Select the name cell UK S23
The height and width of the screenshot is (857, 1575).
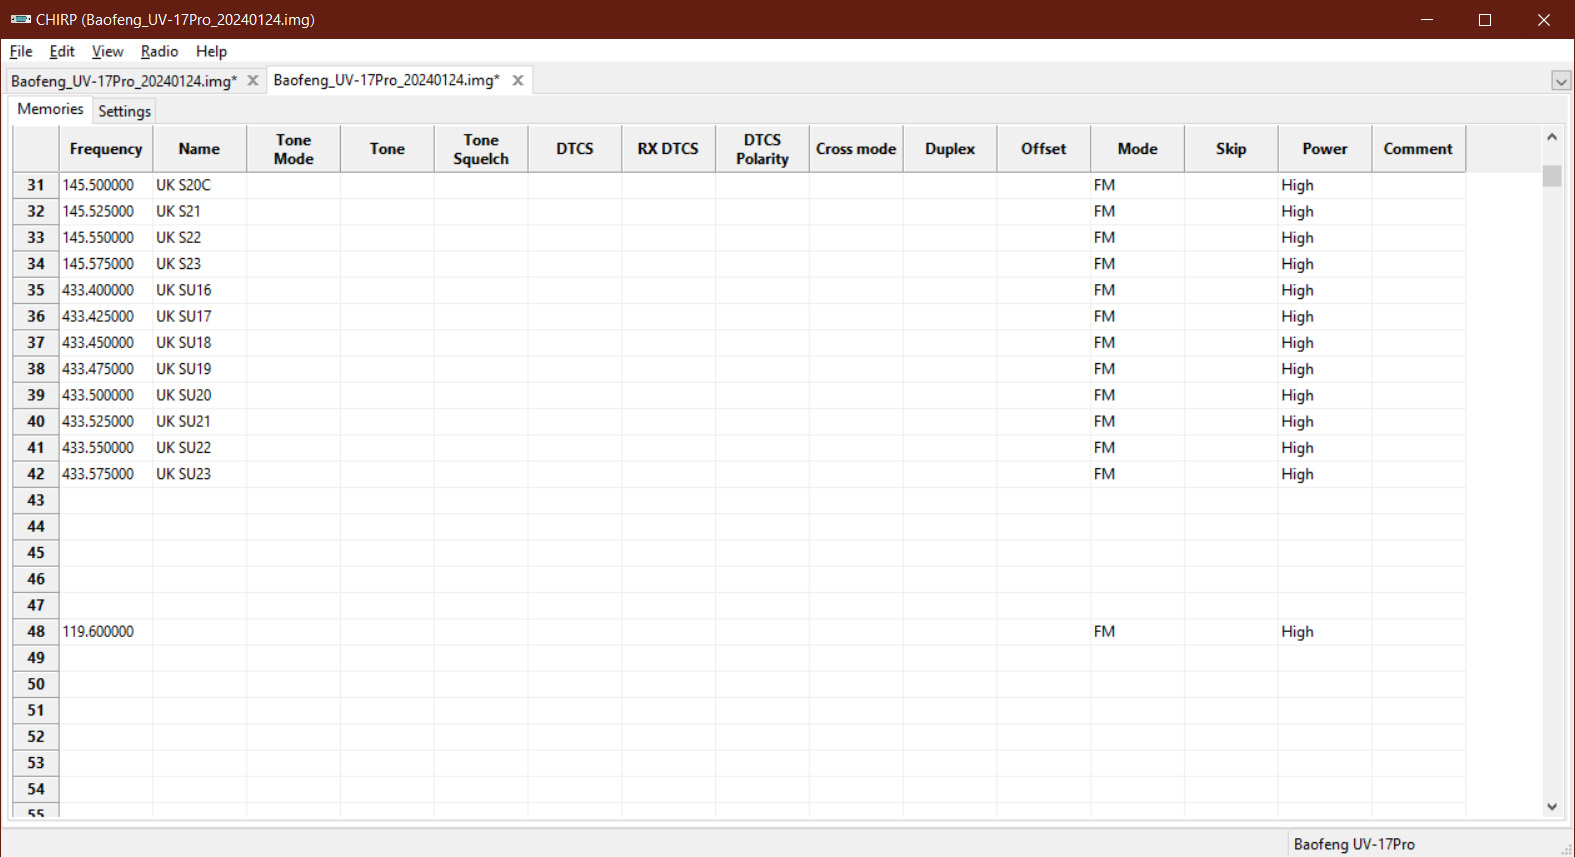pos(199,264)
